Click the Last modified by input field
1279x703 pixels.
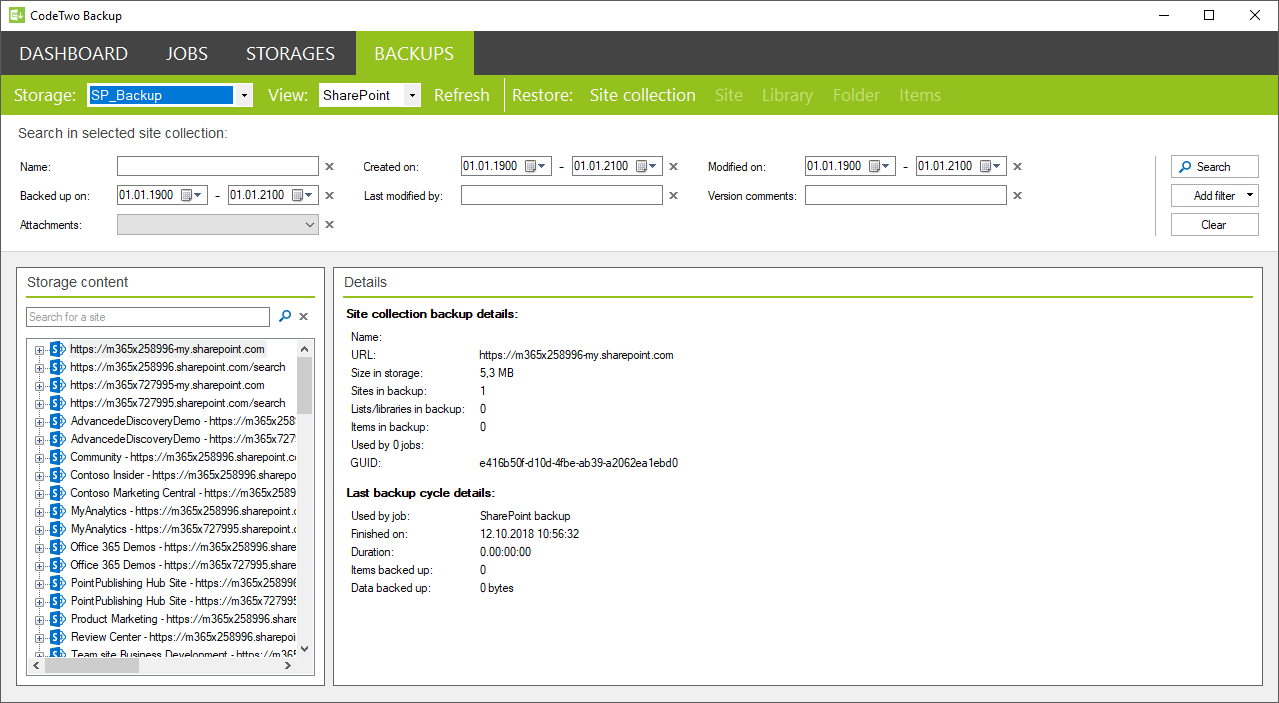pyautogui.click(x=562, y=196)
